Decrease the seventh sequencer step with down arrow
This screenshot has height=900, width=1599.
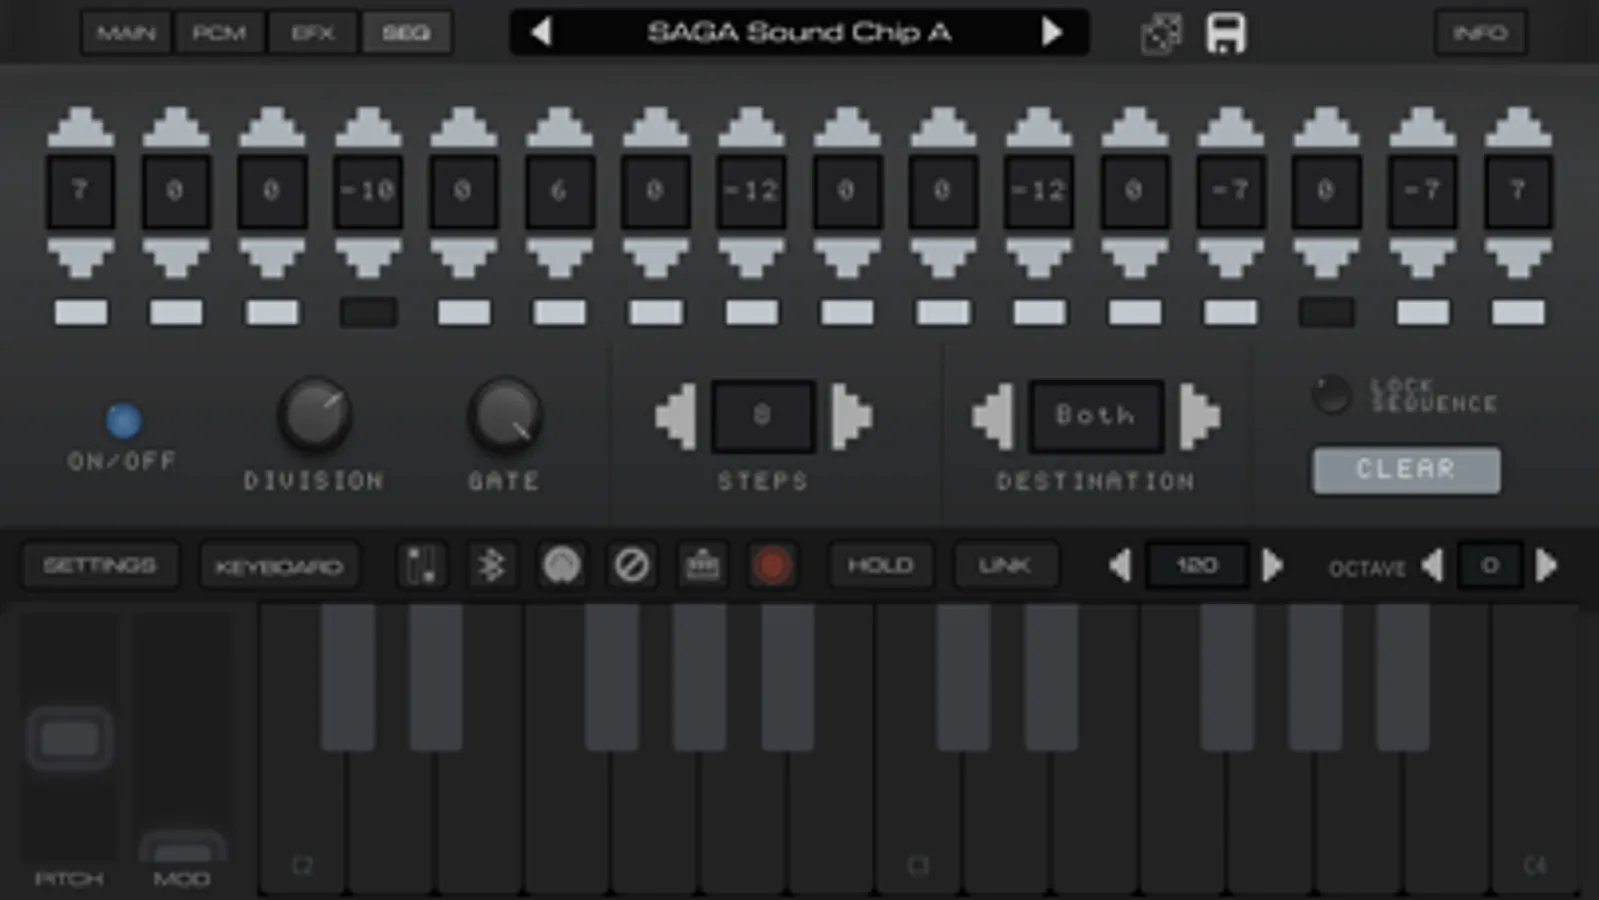(655, 258)
